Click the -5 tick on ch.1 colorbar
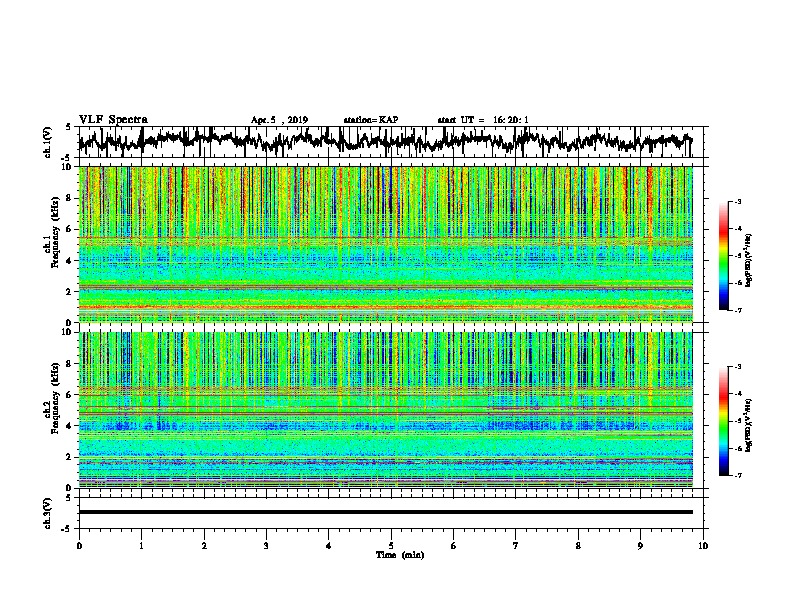The width and height of the screenshot is (792, 612). tap(738, 256)
